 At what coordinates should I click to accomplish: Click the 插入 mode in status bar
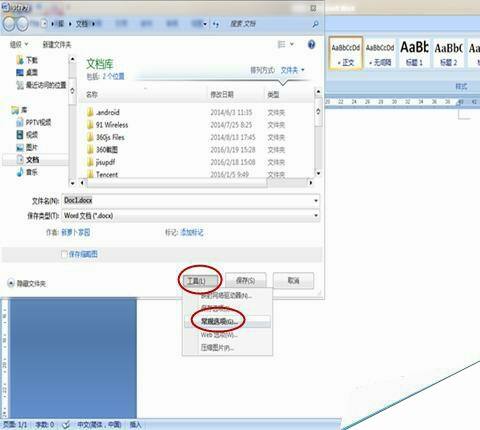tap(135, 425)
